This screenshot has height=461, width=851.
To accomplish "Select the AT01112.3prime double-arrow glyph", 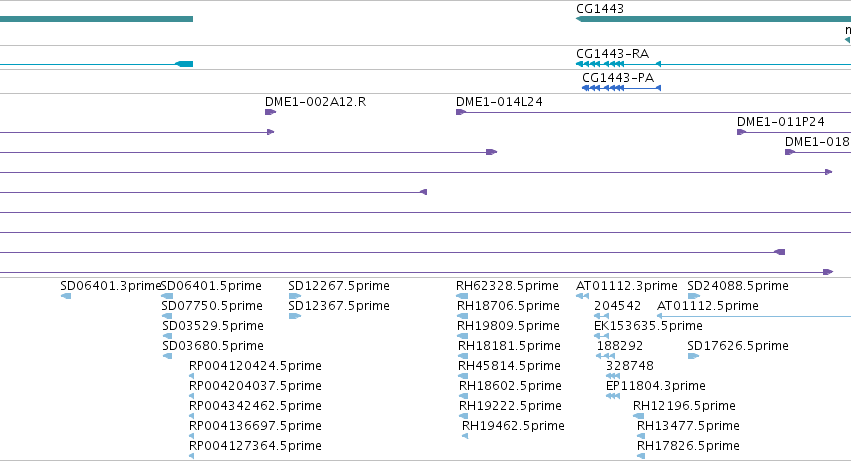I will click(582, 296).
